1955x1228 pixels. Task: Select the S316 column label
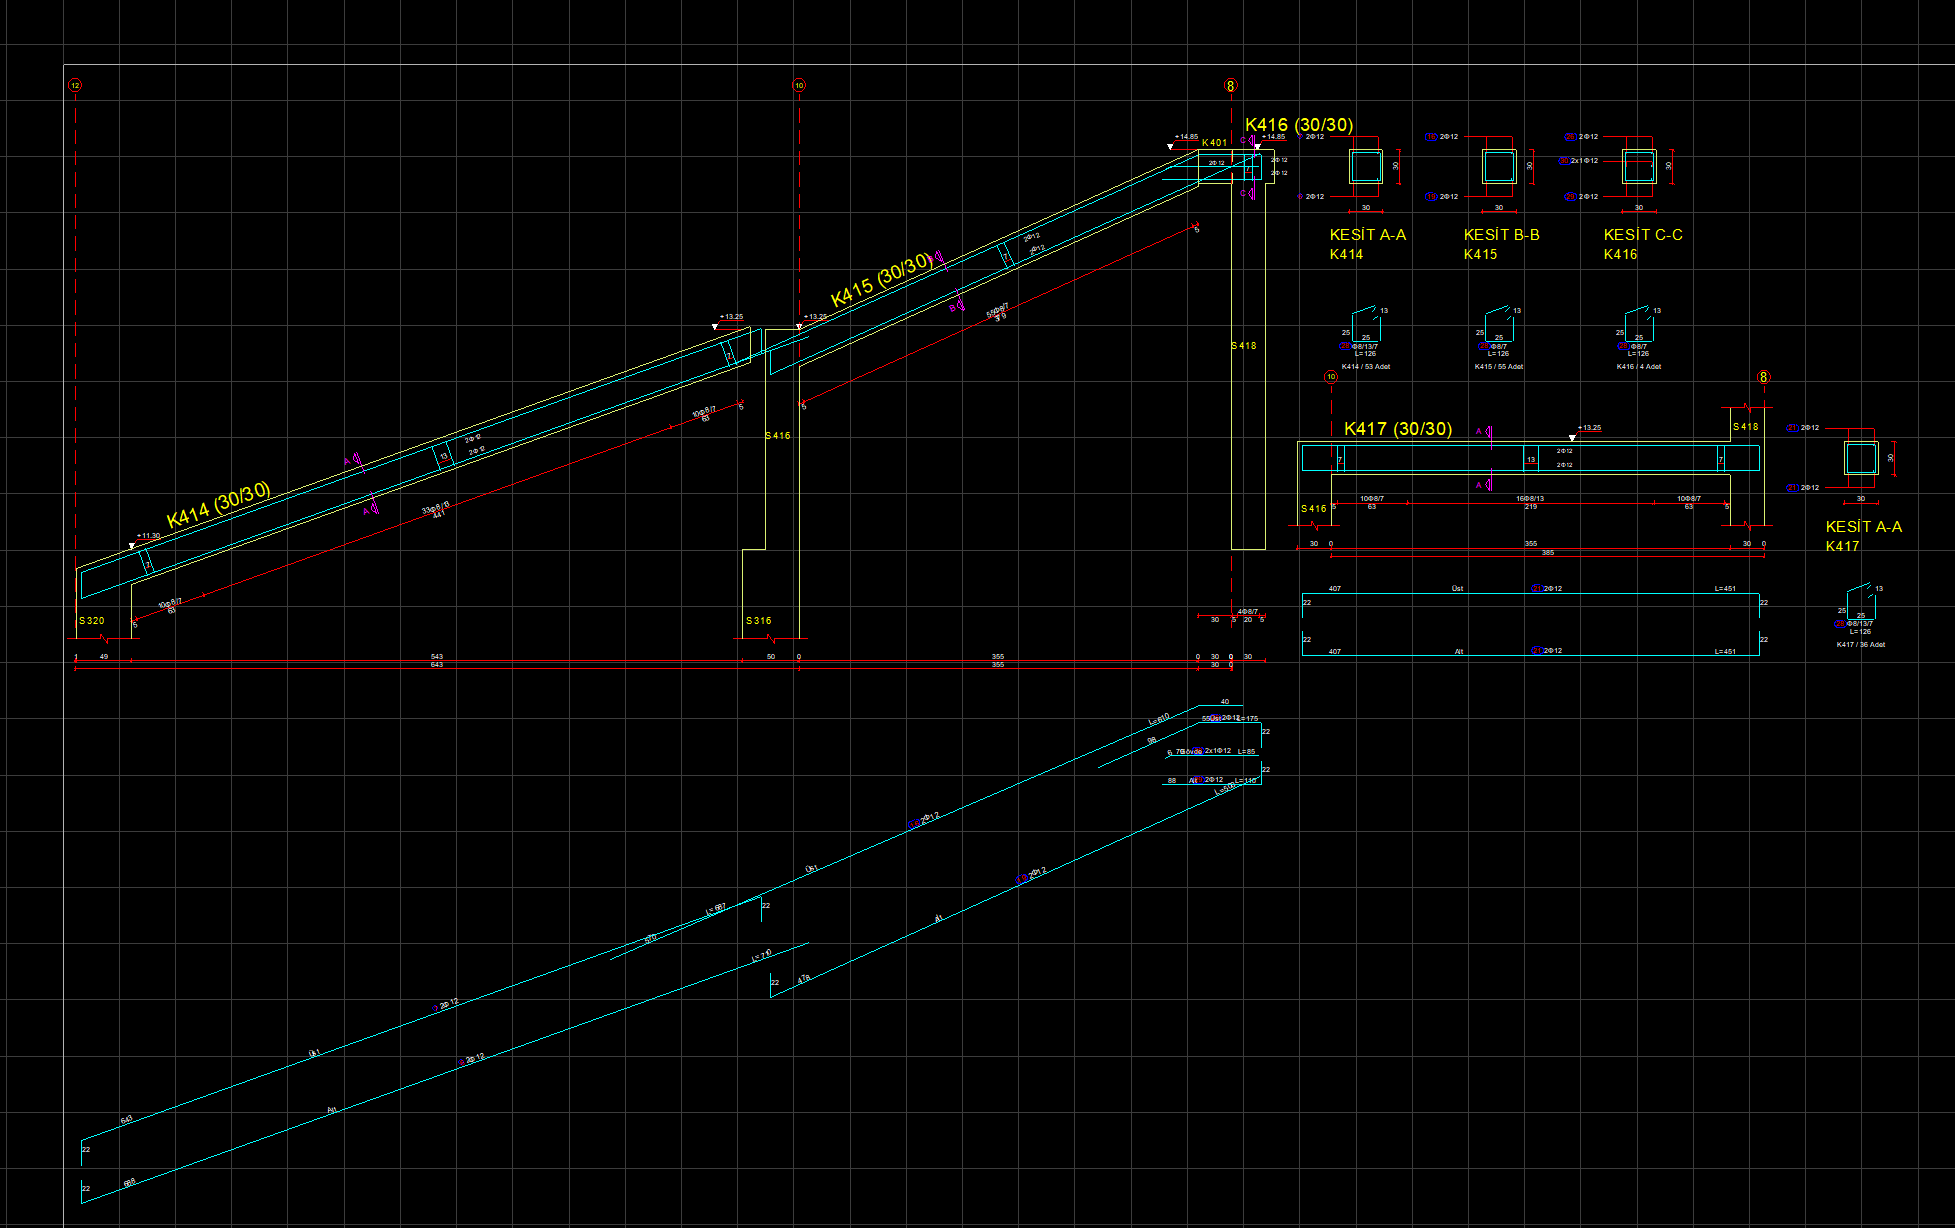(758, 621)
